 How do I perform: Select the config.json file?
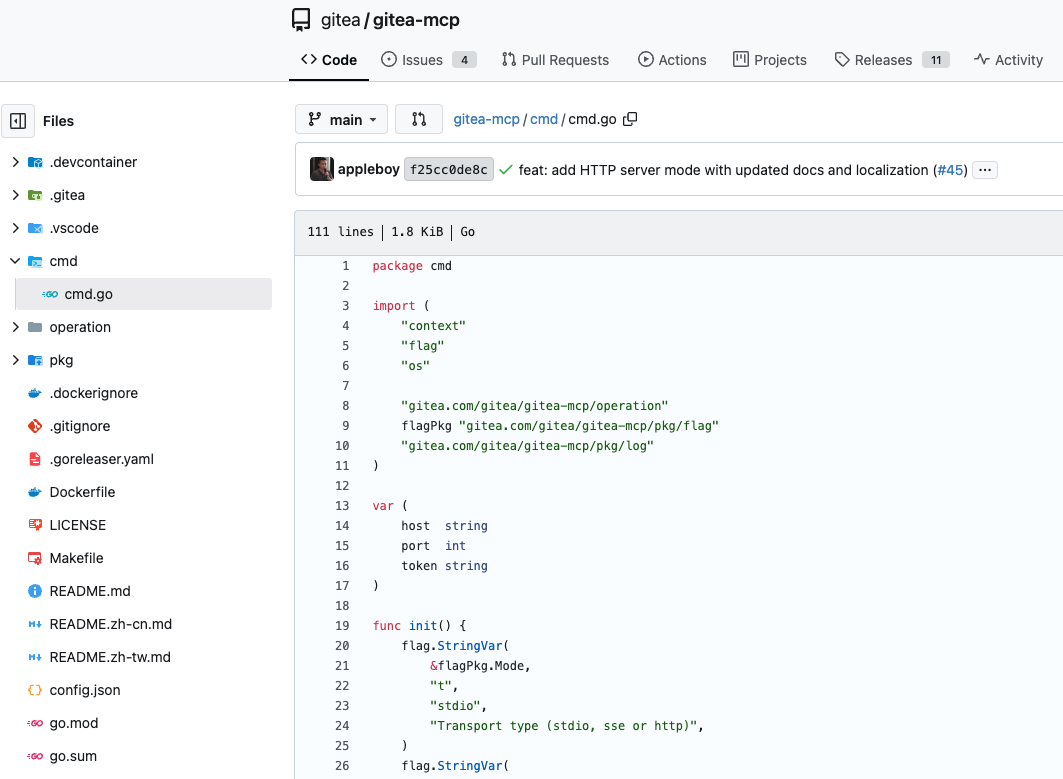(85, 690)
